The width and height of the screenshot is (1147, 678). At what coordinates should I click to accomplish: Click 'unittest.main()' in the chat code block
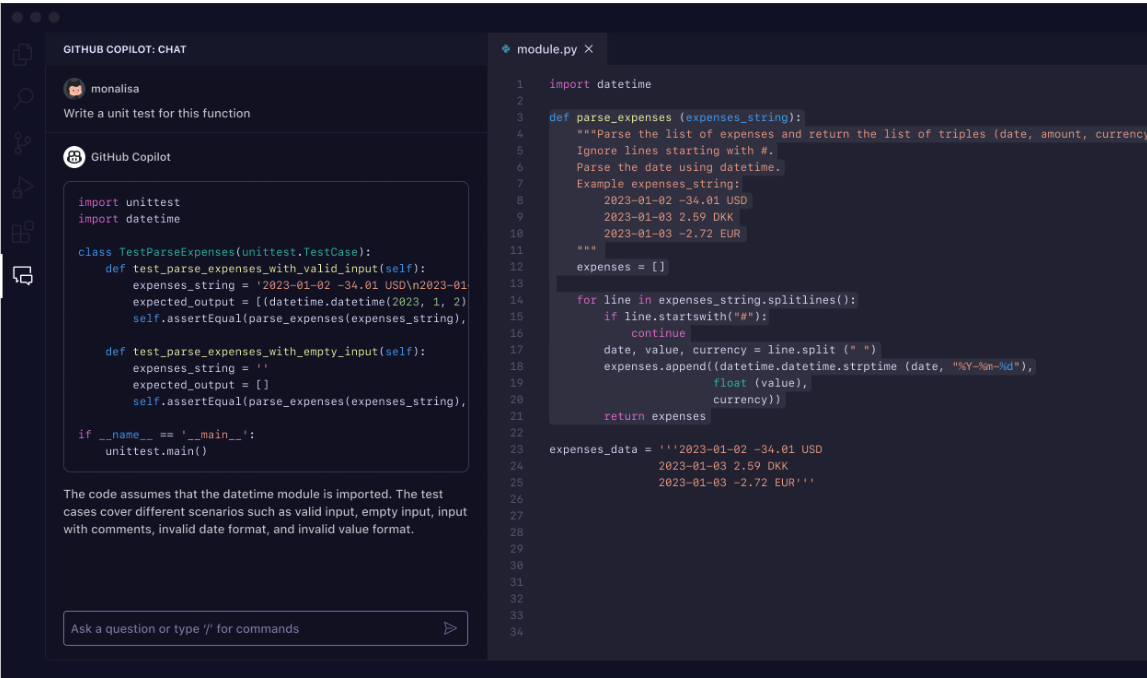click(x=156, y=451)
